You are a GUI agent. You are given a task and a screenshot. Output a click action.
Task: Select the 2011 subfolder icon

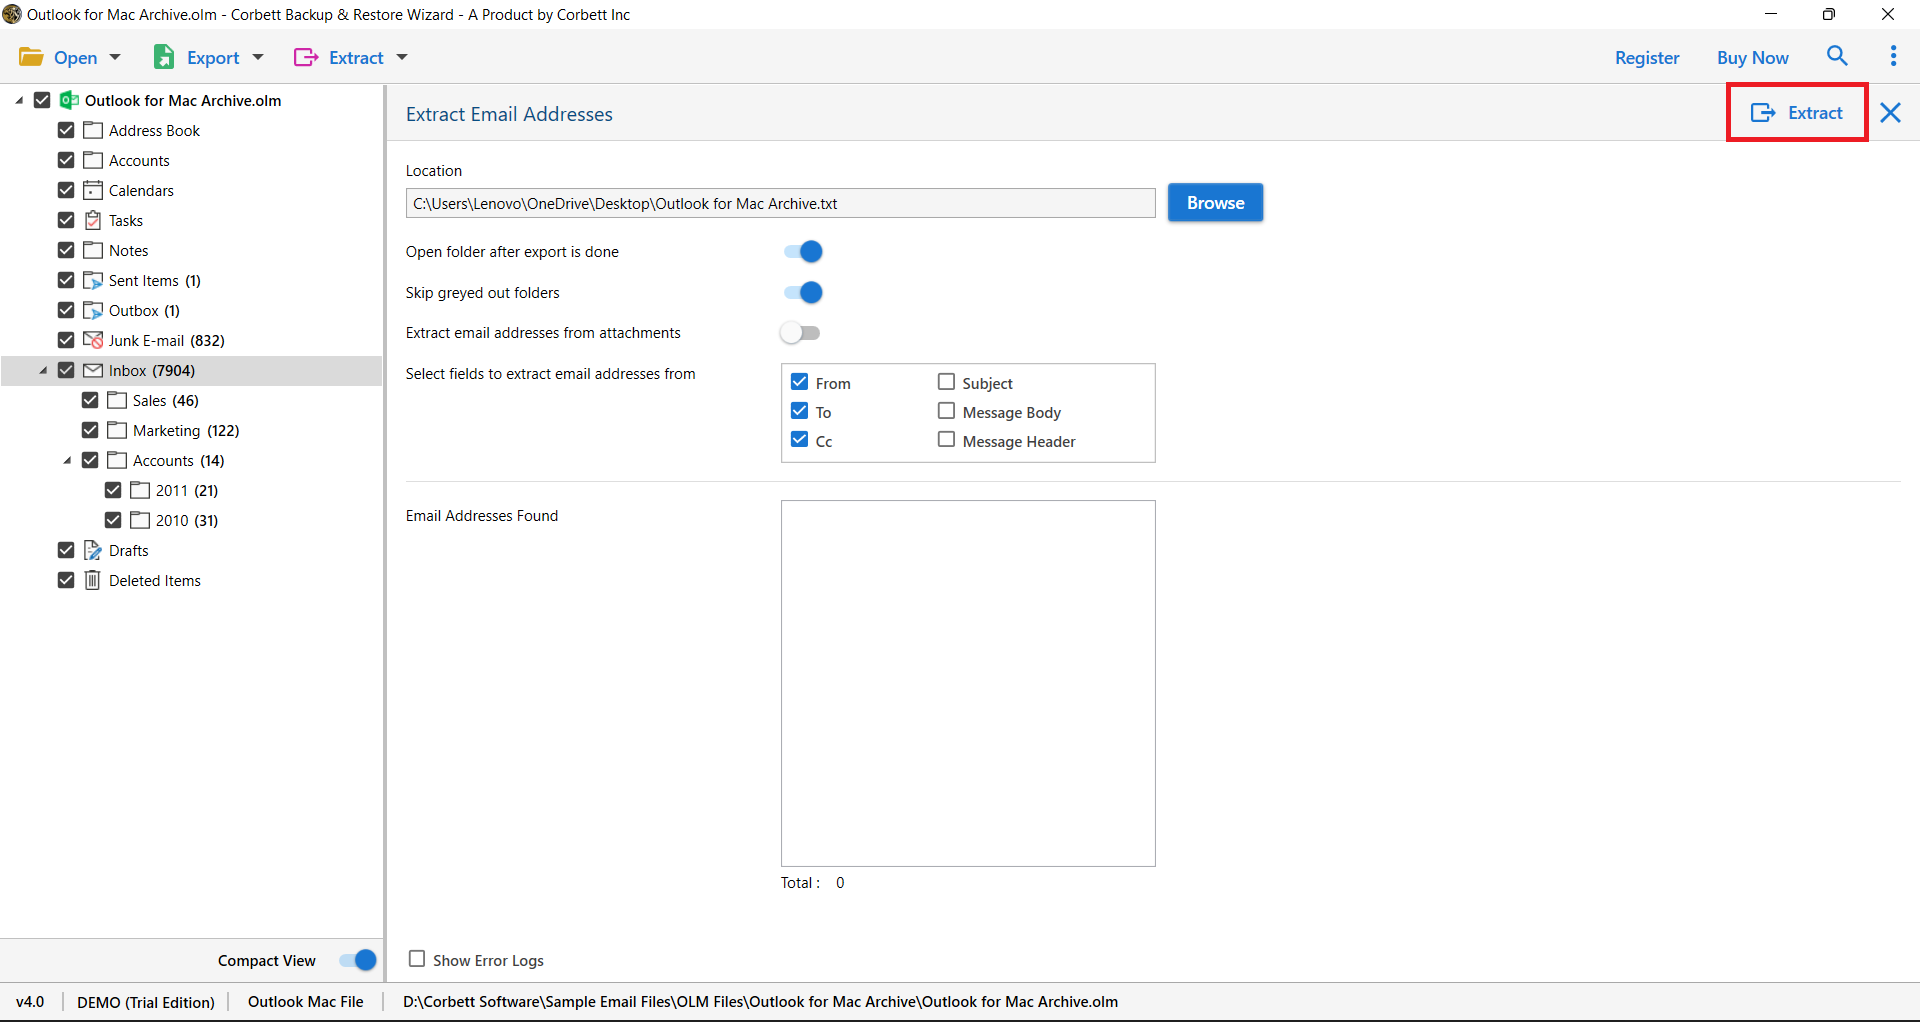[140, 490]
